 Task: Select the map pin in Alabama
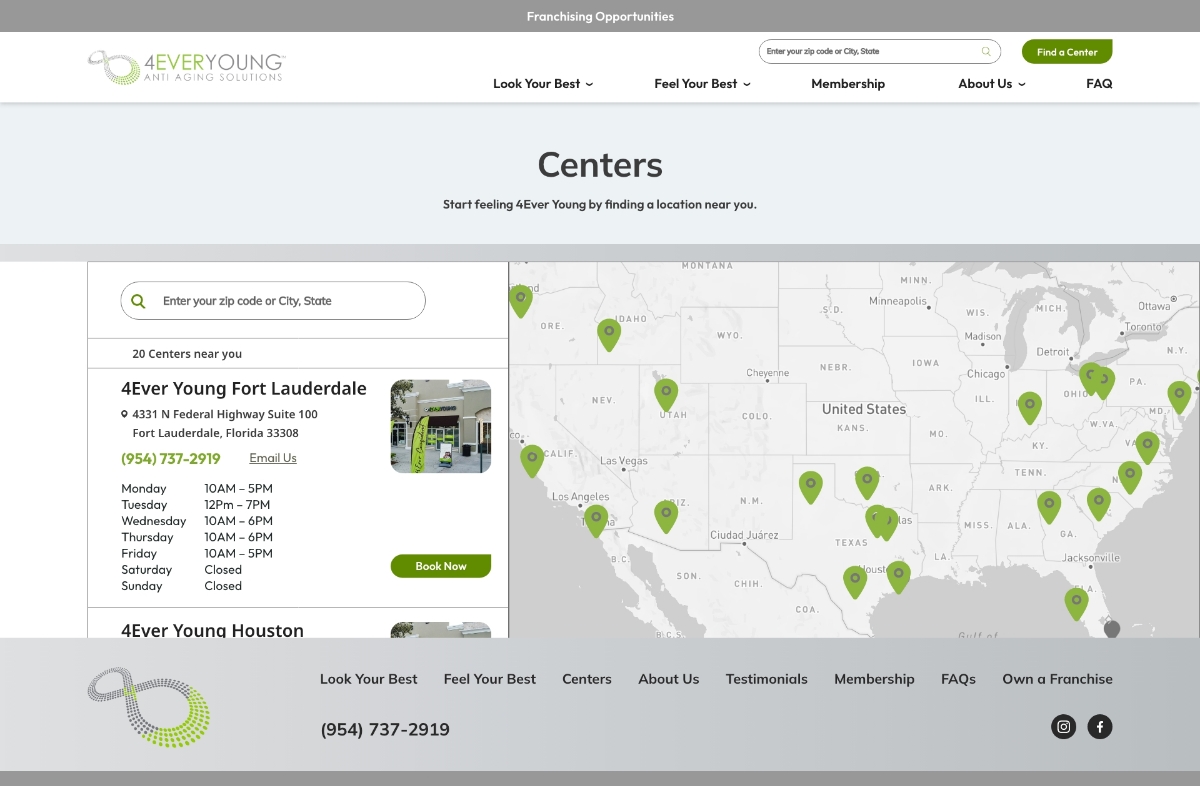tap(1048, 507)
